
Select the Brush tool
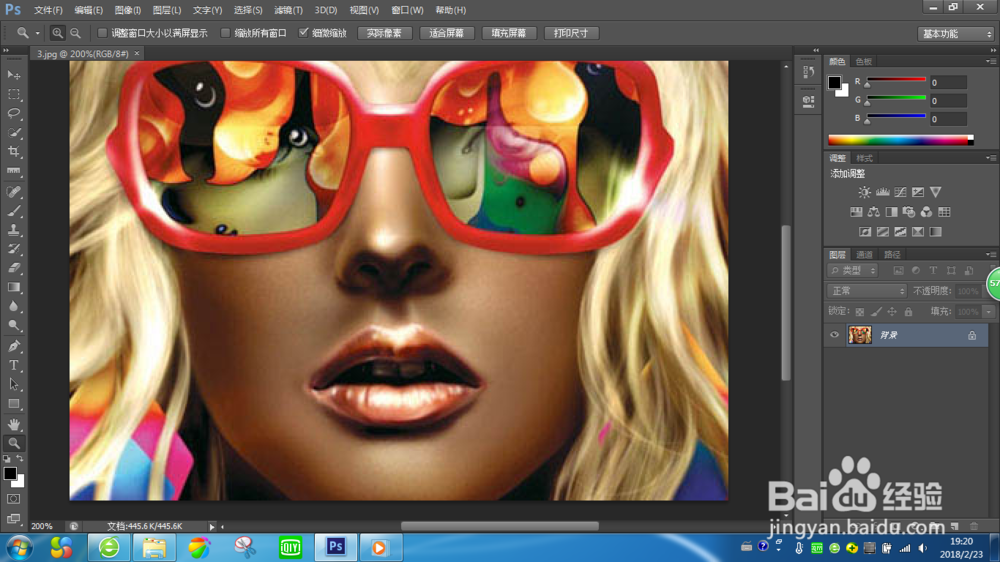(13, 211)
